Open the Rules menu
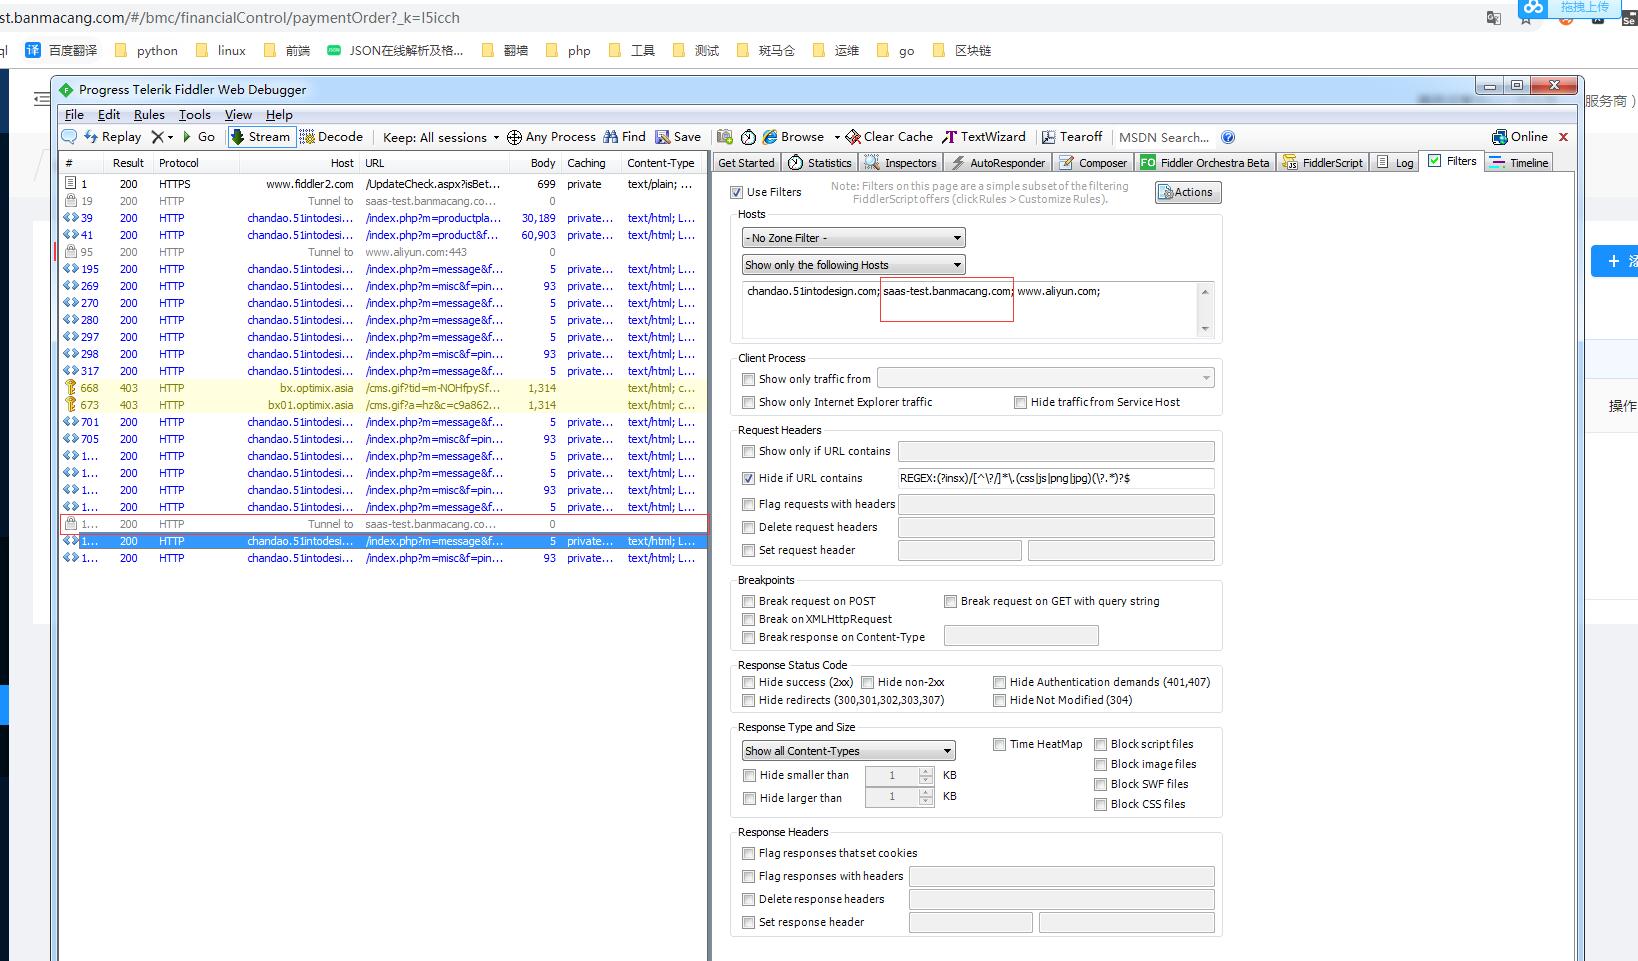This screenshot has height=961, width=1638. (x=149, y=115)
